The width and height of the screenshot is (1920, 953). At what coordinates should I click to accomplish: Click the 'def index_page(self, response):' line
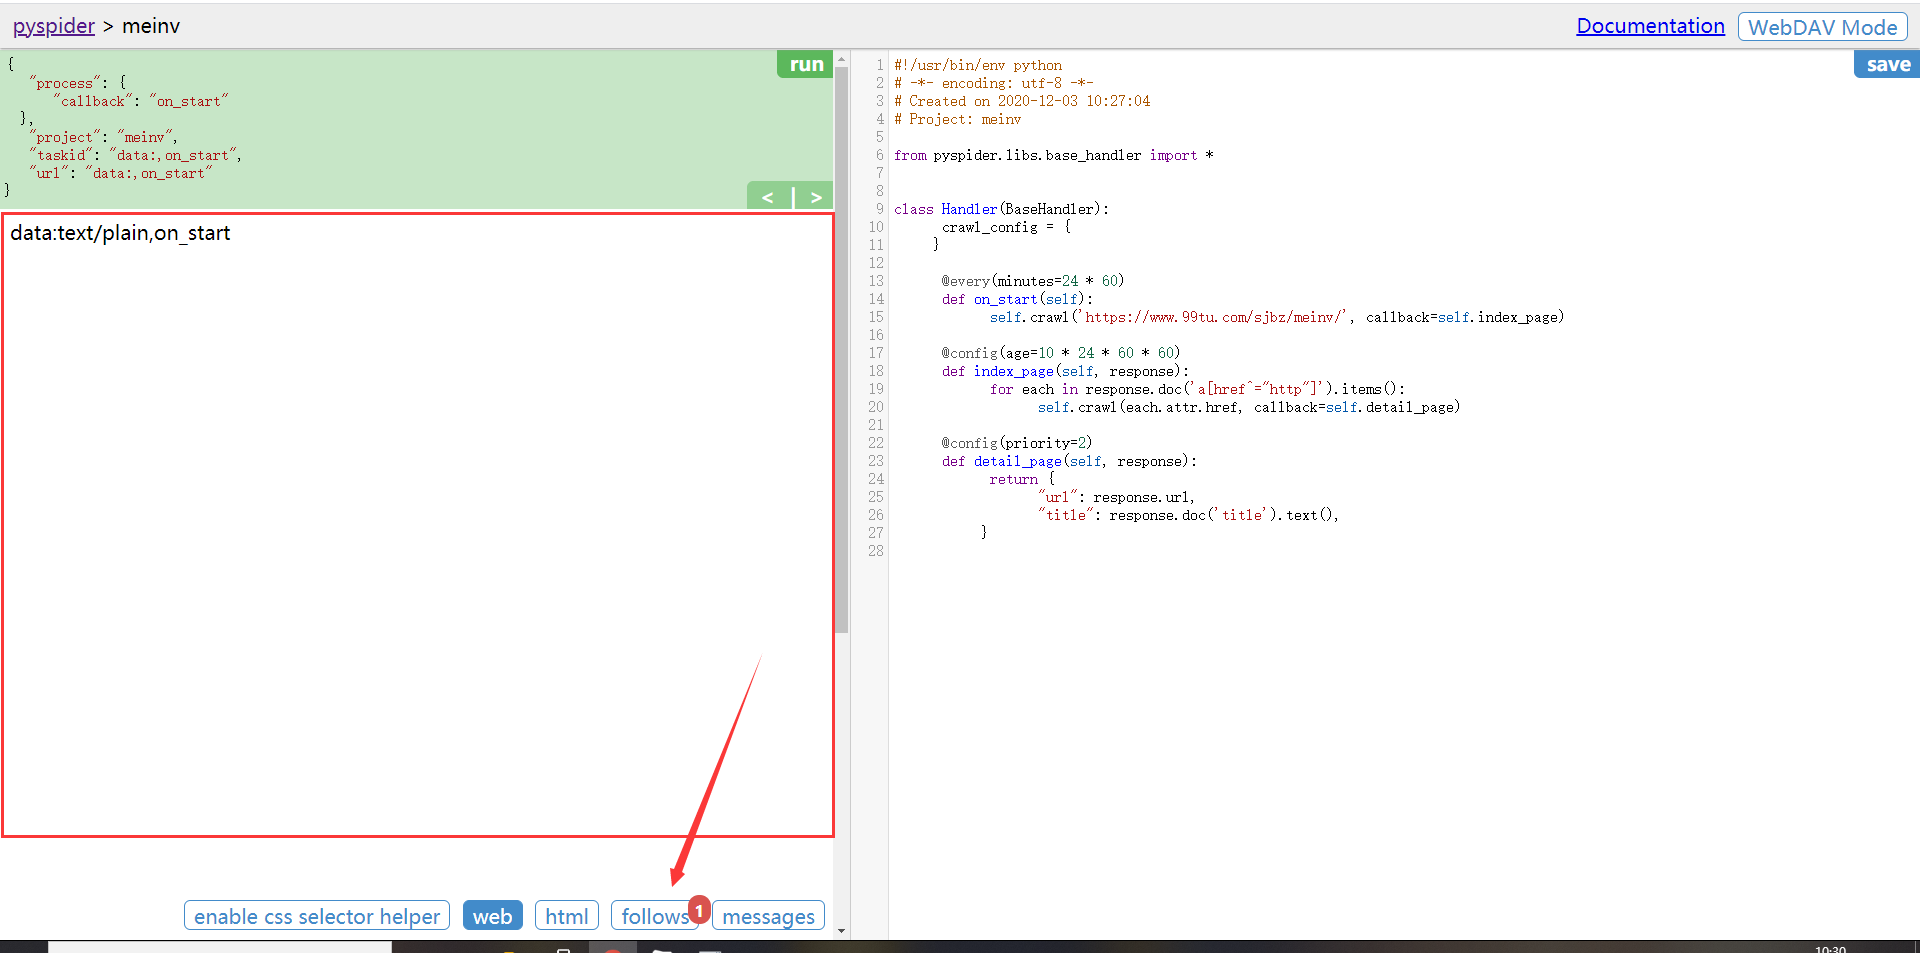pos(1066,371)
